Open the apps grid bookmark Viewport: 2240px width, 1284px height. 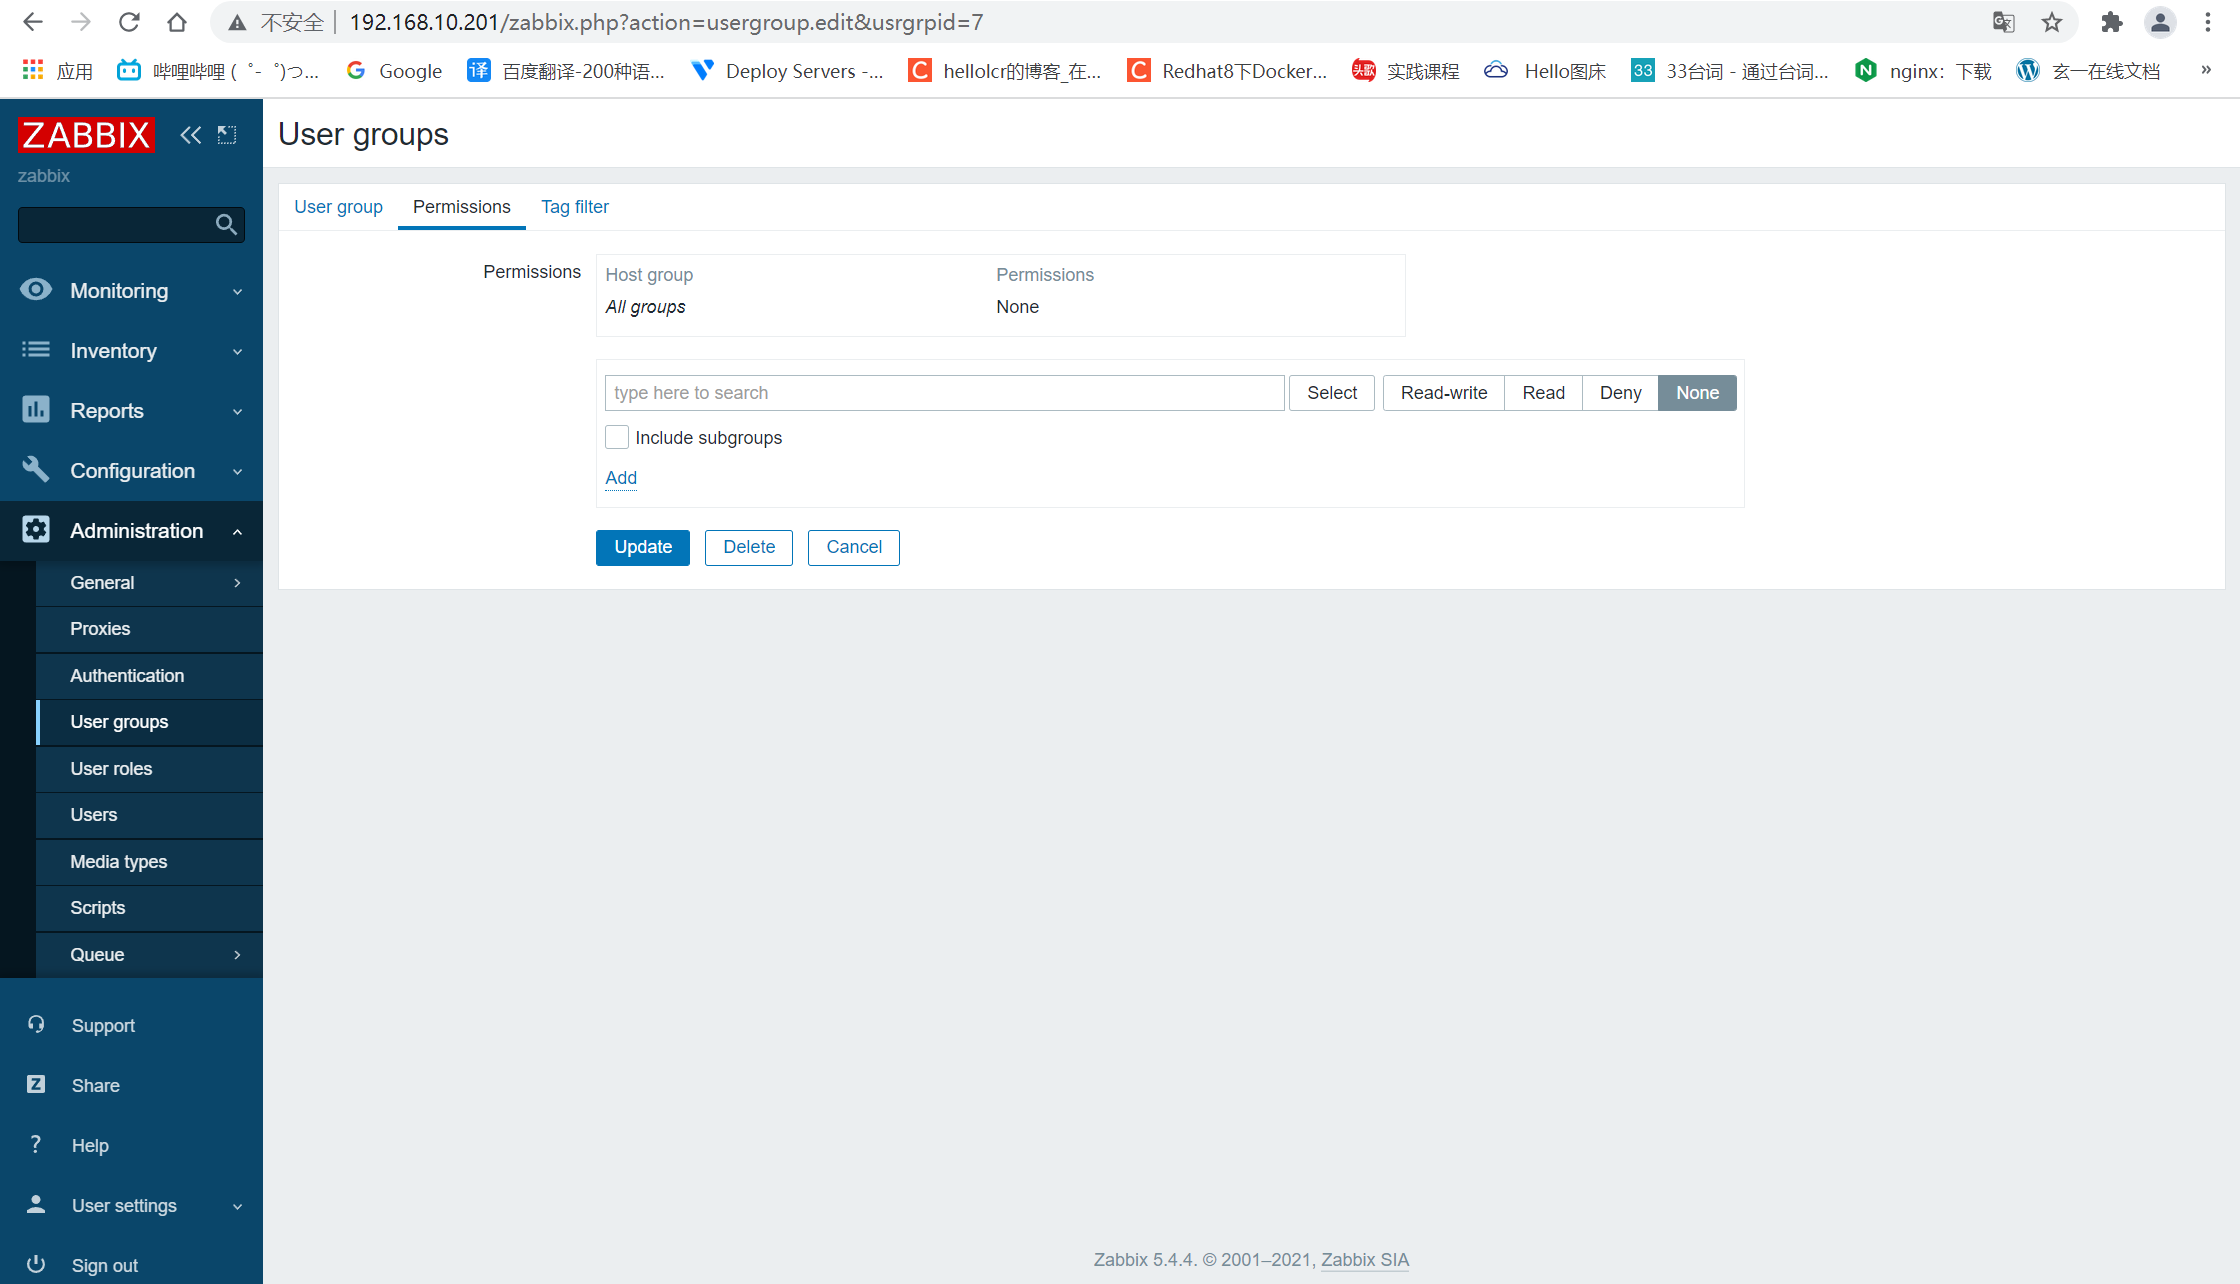pos(58,71)
